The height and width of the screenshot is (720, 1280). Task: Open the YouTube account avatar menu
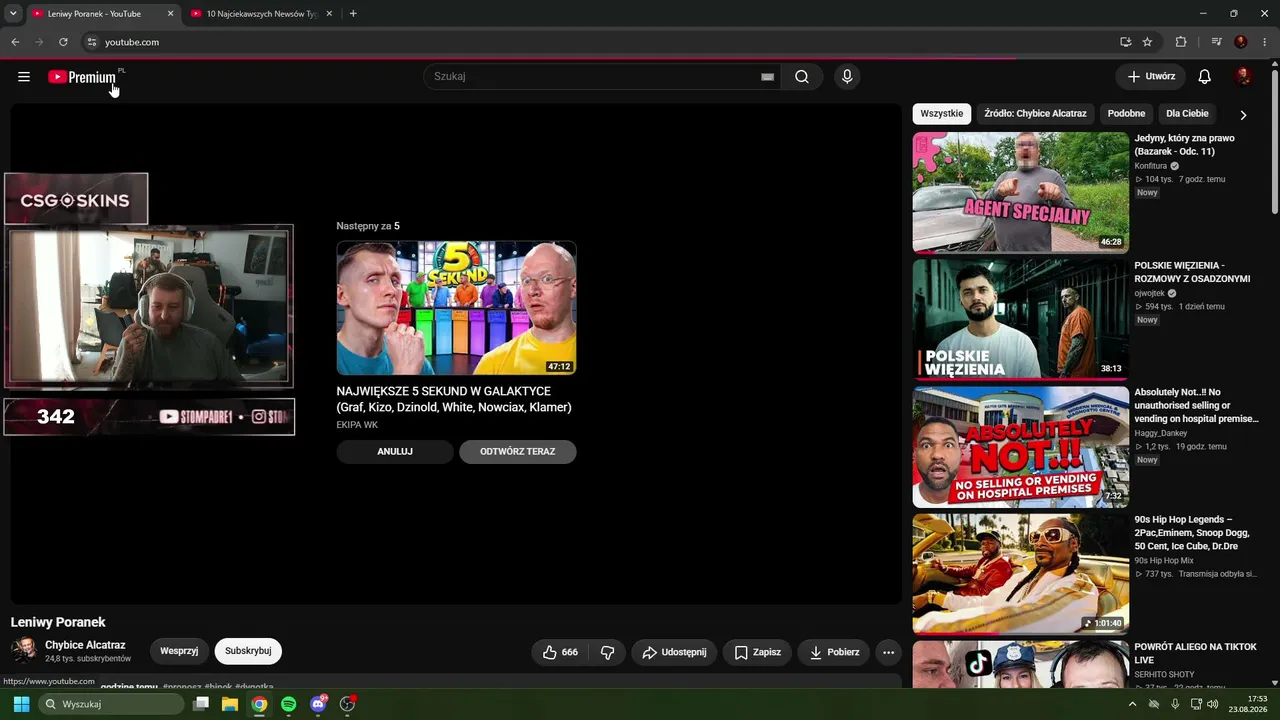pos(1244,77)
